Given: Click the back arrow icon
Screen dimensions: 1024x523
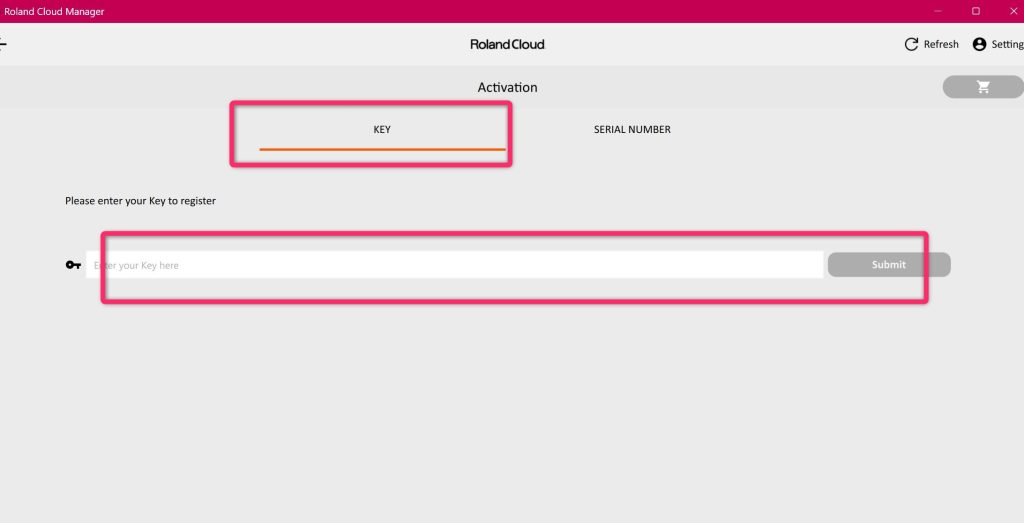Looking at the screenshot, I should [x=3, y=44].
